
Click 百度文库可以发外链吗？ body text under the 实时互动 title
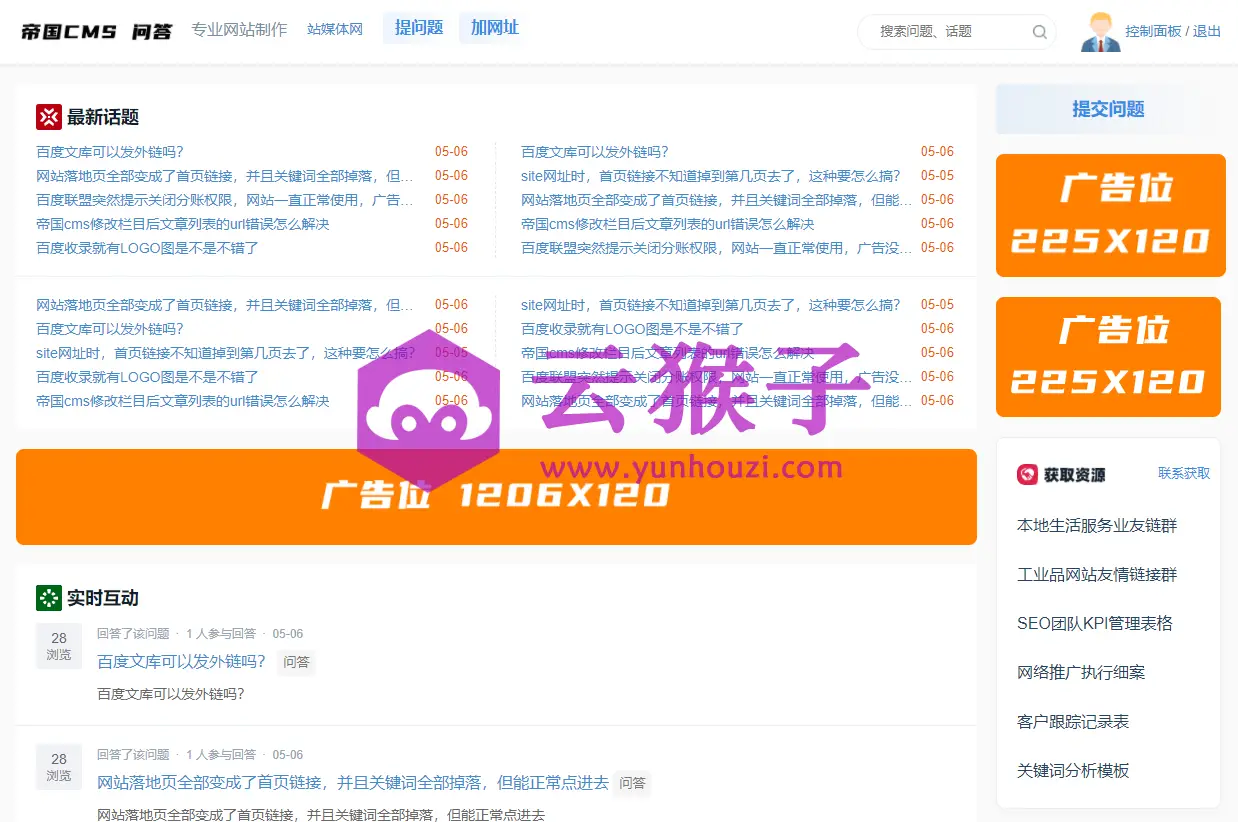170,694
